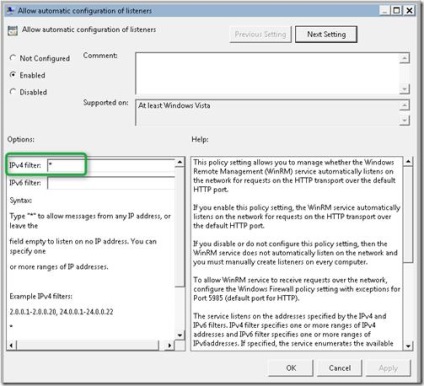Click the Next Setting button
This screenshot has height=386, width=424.
(326, 34)
